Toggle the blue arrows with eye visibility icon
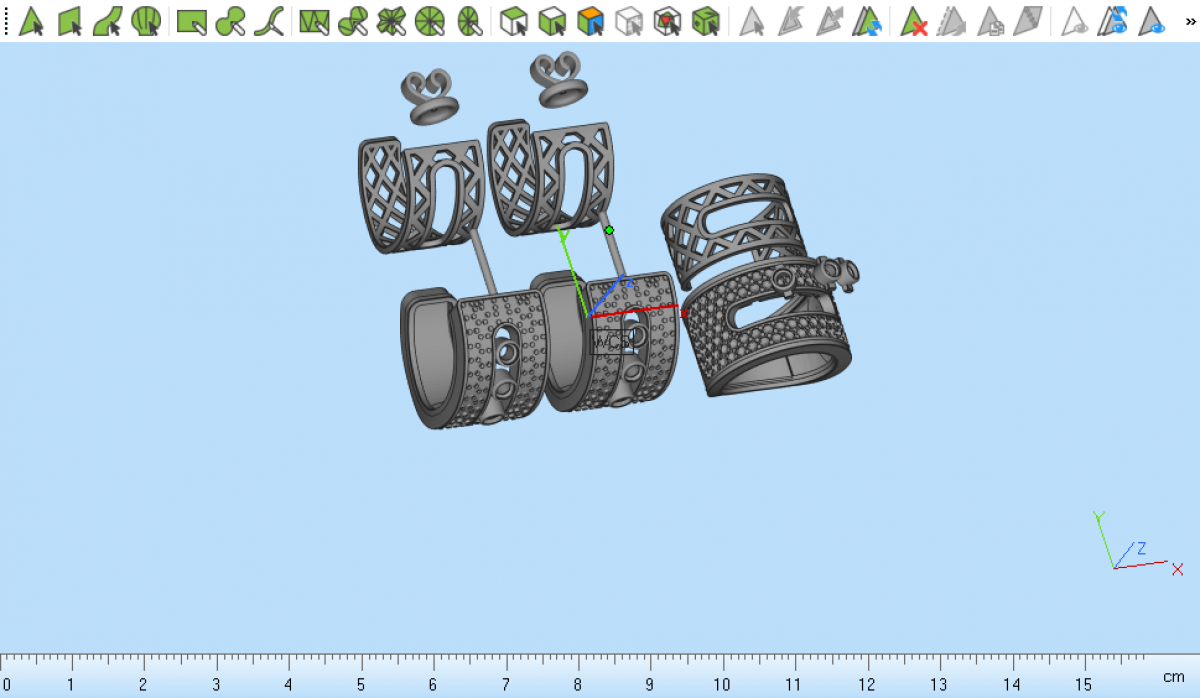 pos(1113,20)
